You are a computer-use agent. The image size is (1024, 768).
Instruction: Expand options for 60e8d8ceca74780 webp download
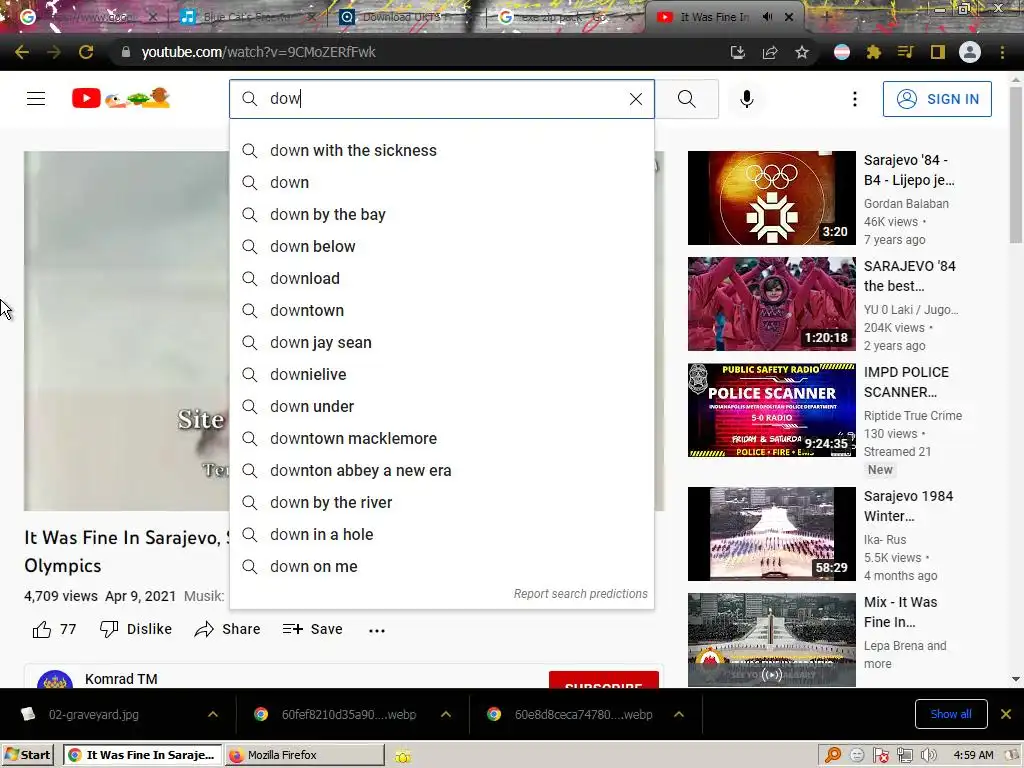click(x=679, y=714)
